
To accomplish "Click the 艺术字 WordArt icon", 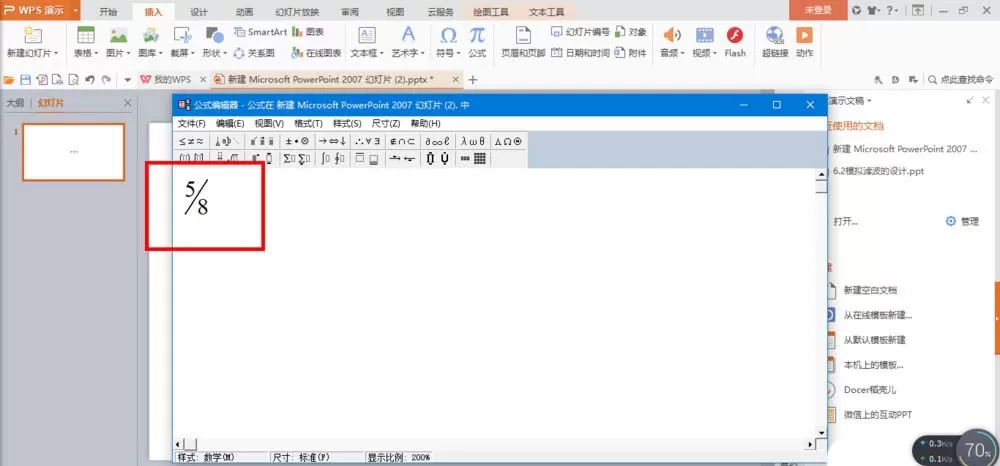I will (x=408, y=36).
